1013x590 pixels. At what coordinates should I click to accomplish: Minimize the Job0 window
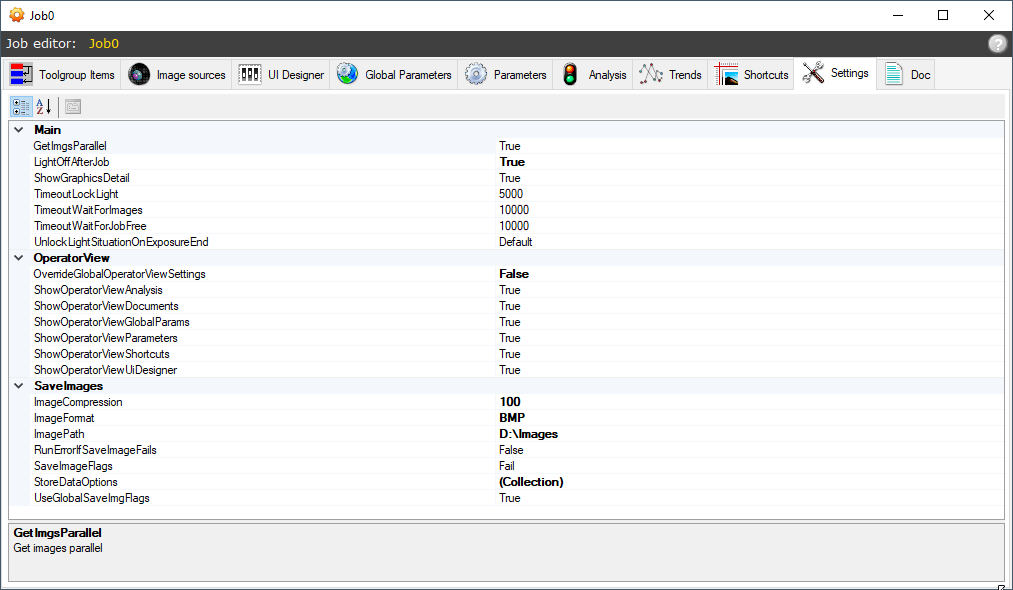click(x=898, y=15)
